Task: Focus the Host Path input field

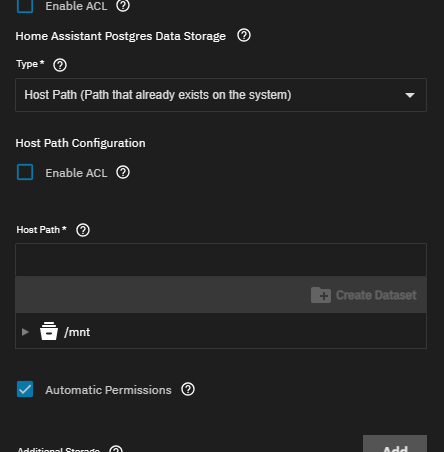Action: (x=221, y=260)
